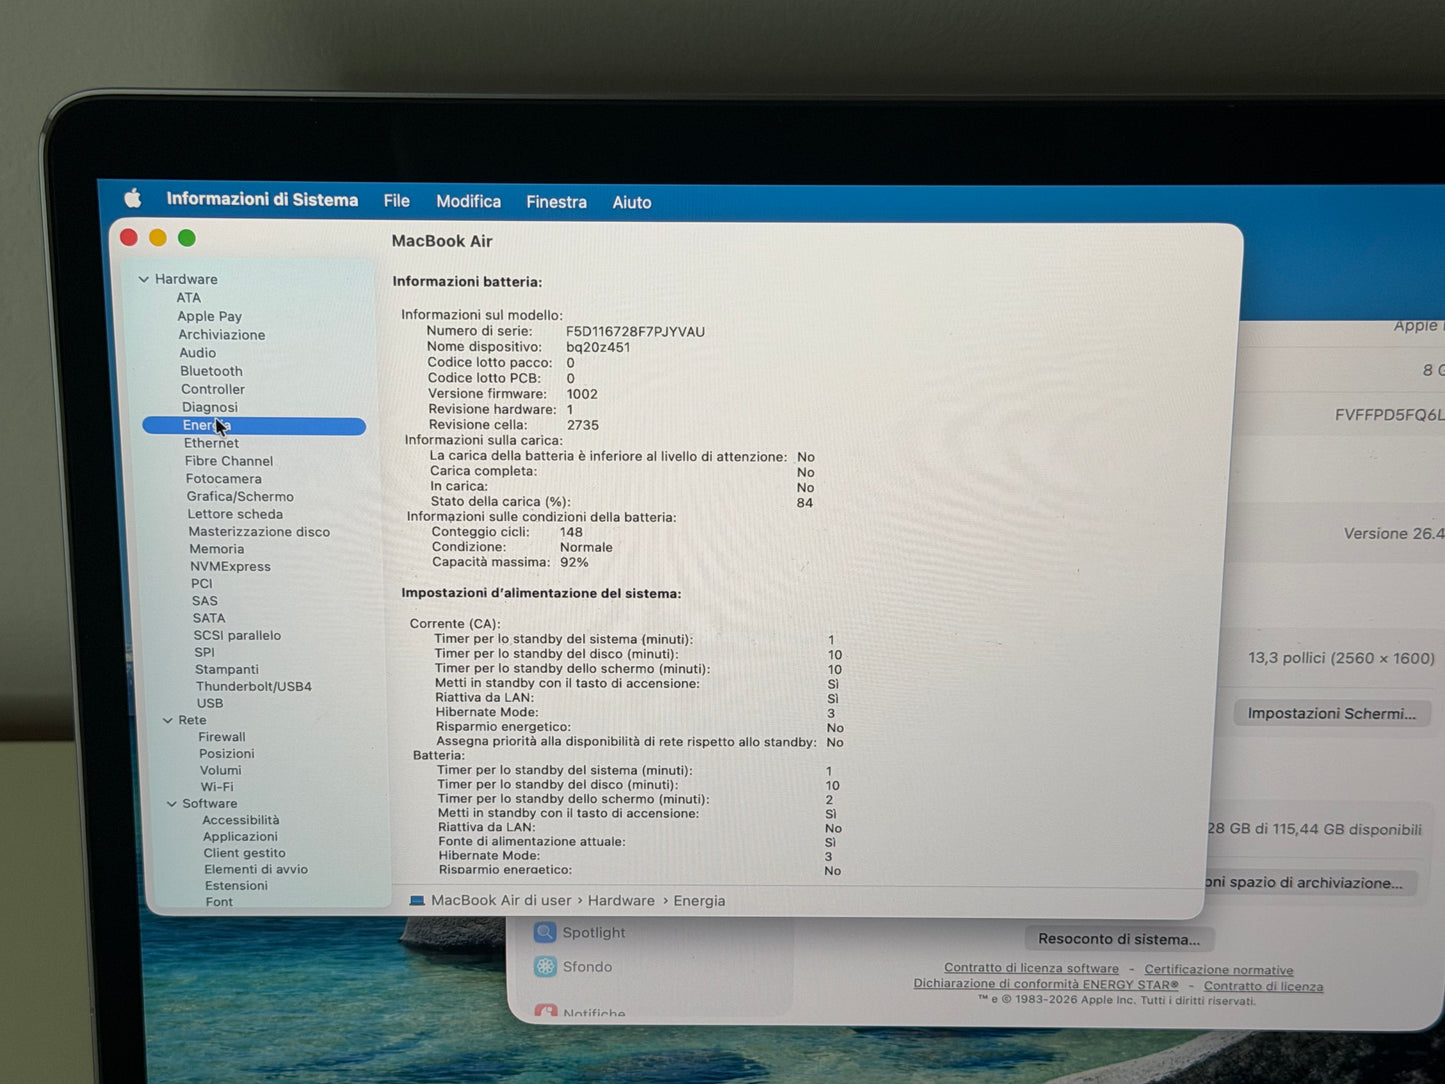Select Font under Software
Image resolution: width=1445 pixels, height=1084 pixels.
click(219, 902)
